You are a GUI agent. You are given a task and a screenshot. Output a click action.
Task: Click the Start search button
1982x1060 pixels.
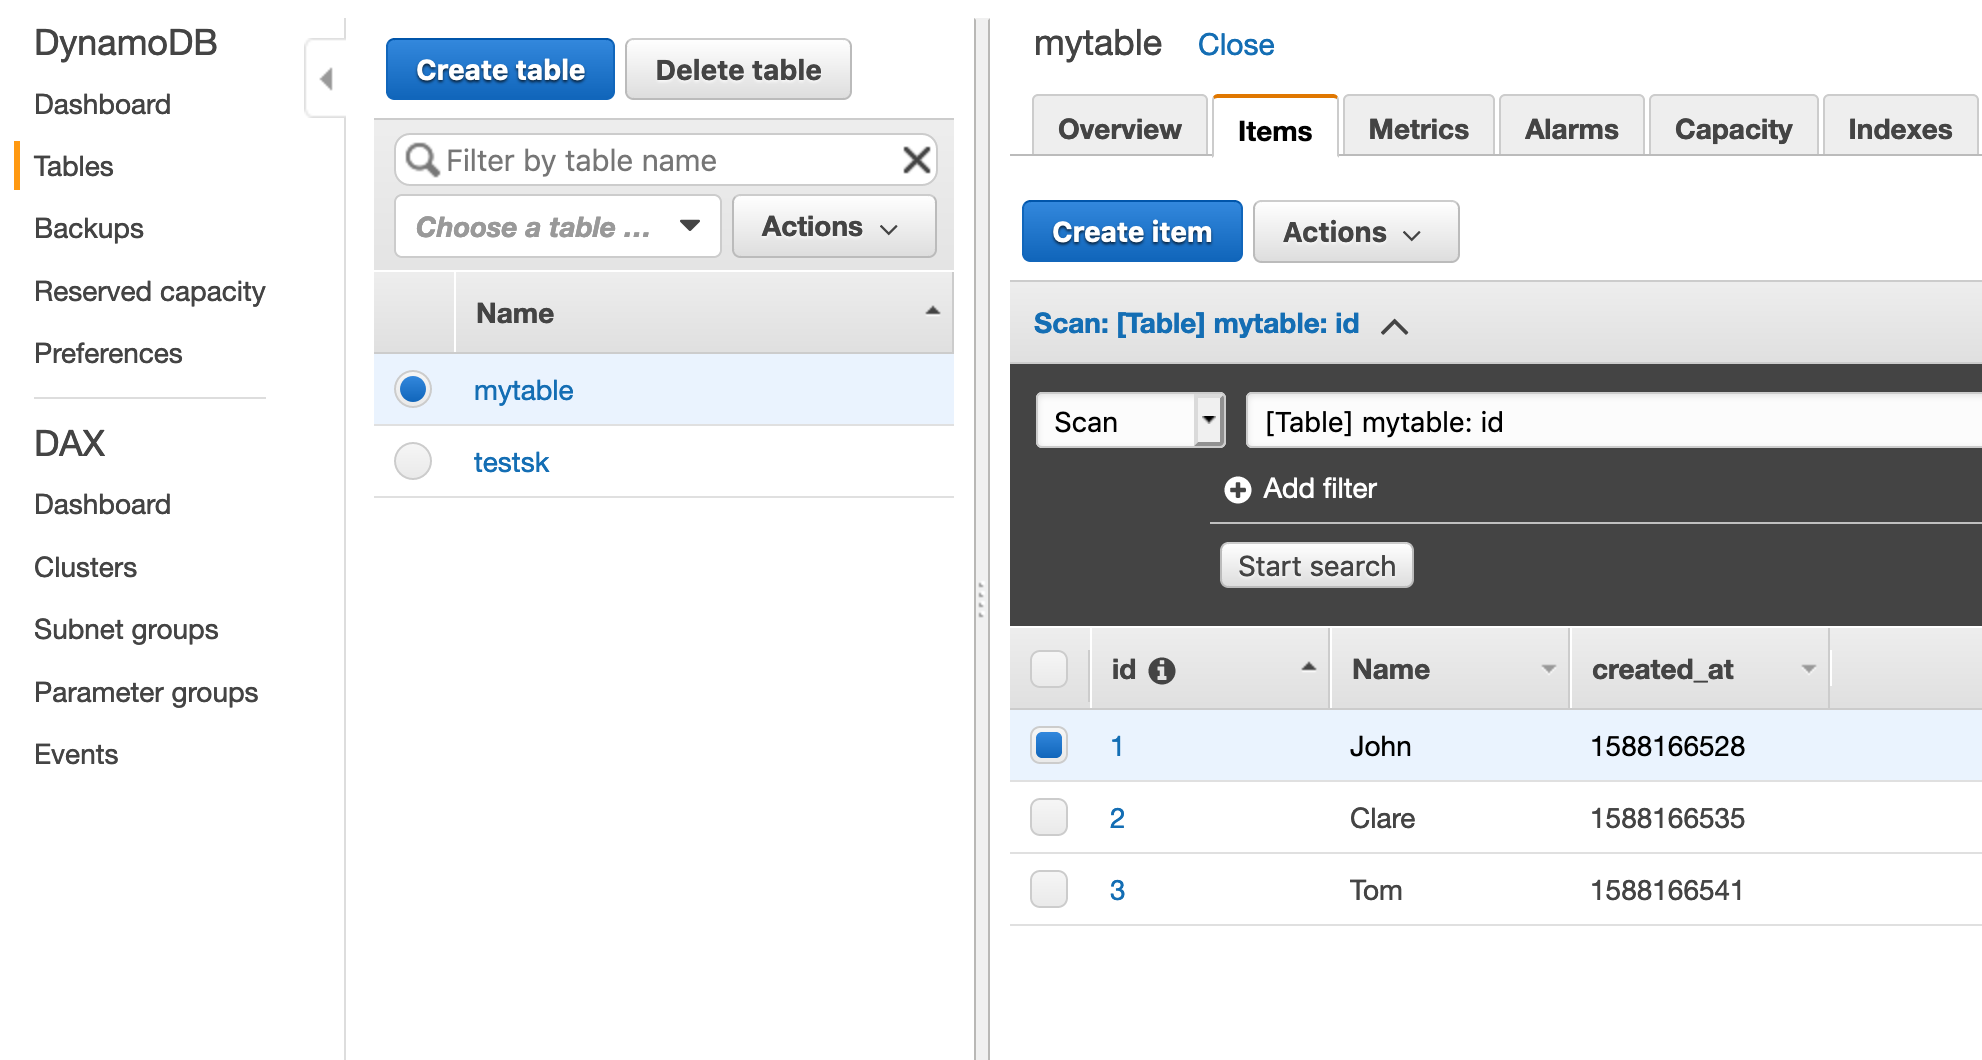tap(1316, 565)
